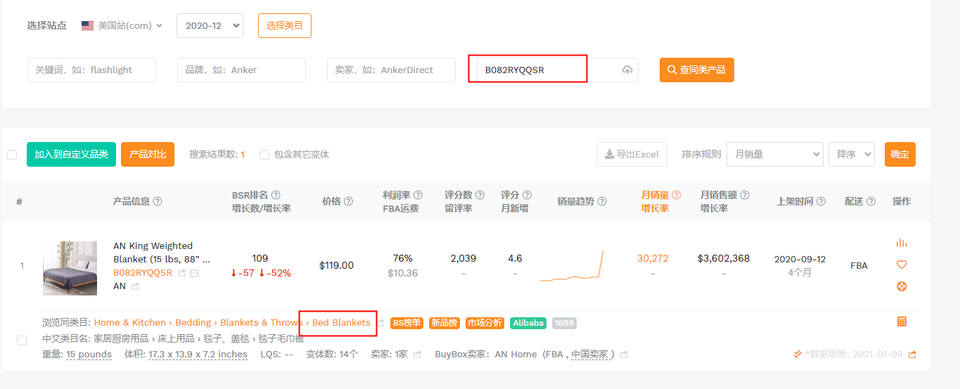Click help icon next to 上架时间 header

click(821, 202)
